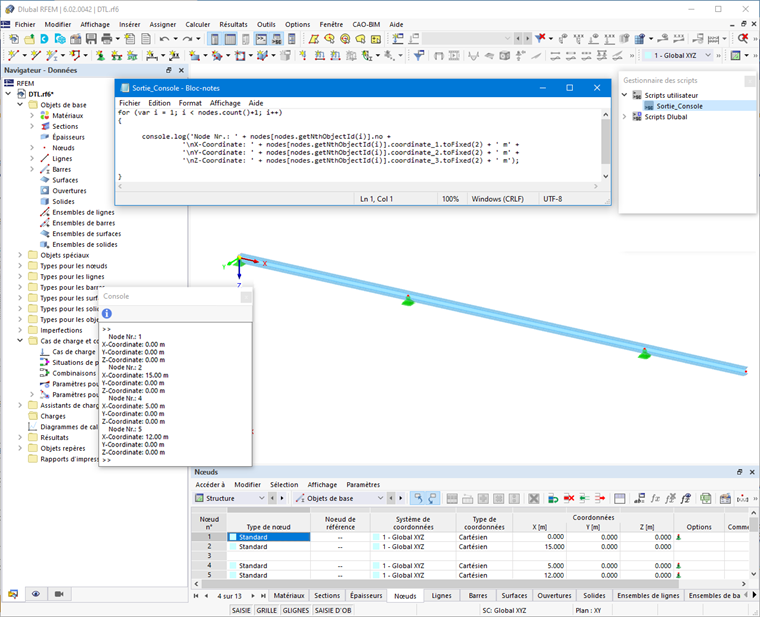The image size is (760, 617).
Task: Click the Standard color swatch in row 2
Action: tap(233, 547)
